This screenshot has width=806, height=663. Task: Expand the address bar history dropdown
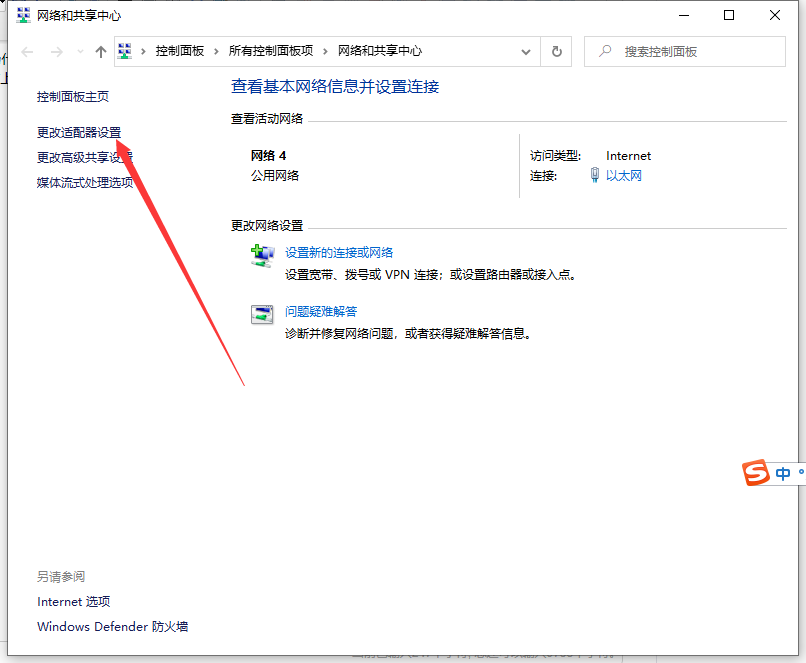[526, 52]
